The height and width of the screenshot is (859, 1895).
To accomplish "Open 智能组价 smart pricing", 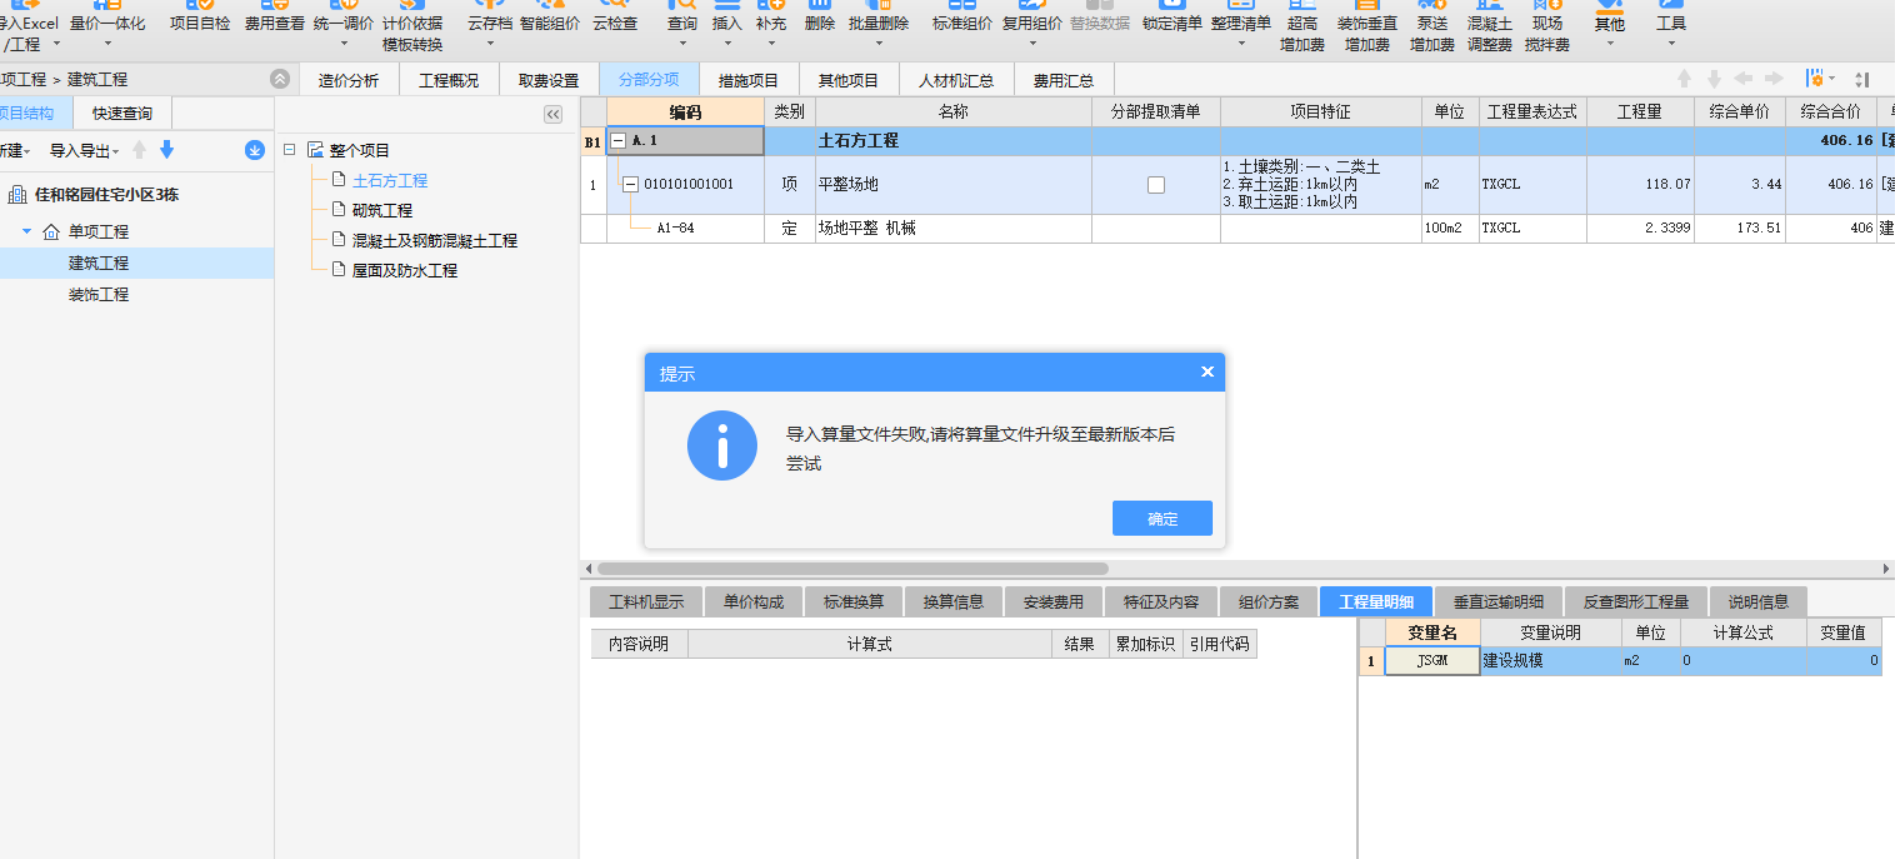I will (x=549, y=18).
